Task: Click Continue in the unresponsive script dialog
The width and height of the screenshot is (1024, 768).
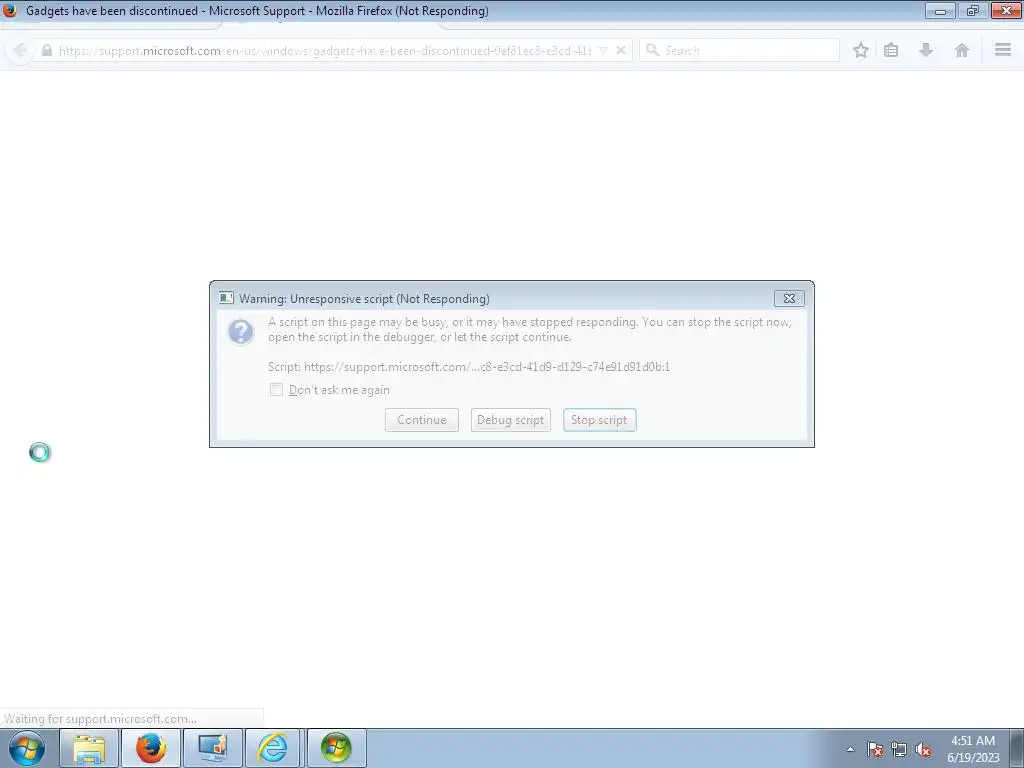Action: (x=422, y=420)
